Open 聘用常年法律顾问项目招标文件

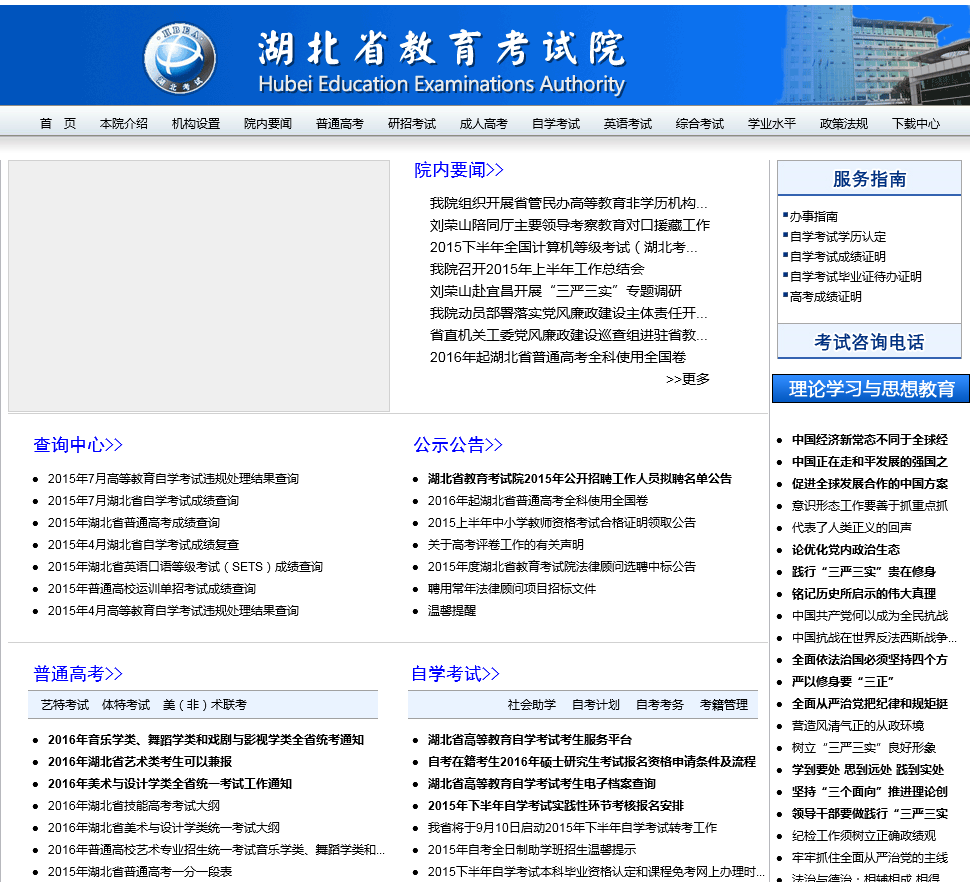(x=512, y=589)
